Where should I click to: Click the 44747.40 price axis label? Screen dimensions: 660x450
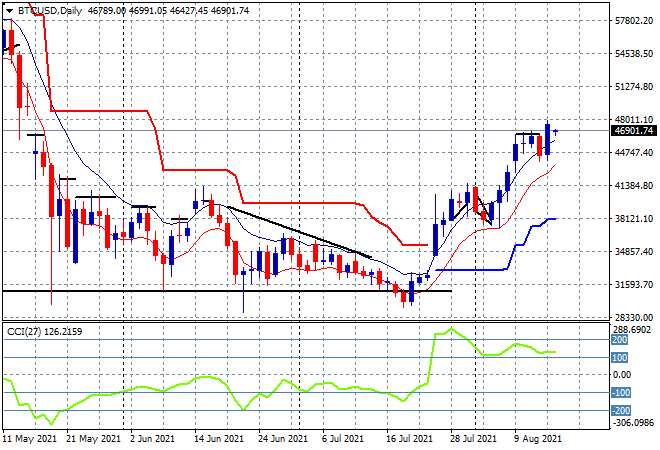633,152
